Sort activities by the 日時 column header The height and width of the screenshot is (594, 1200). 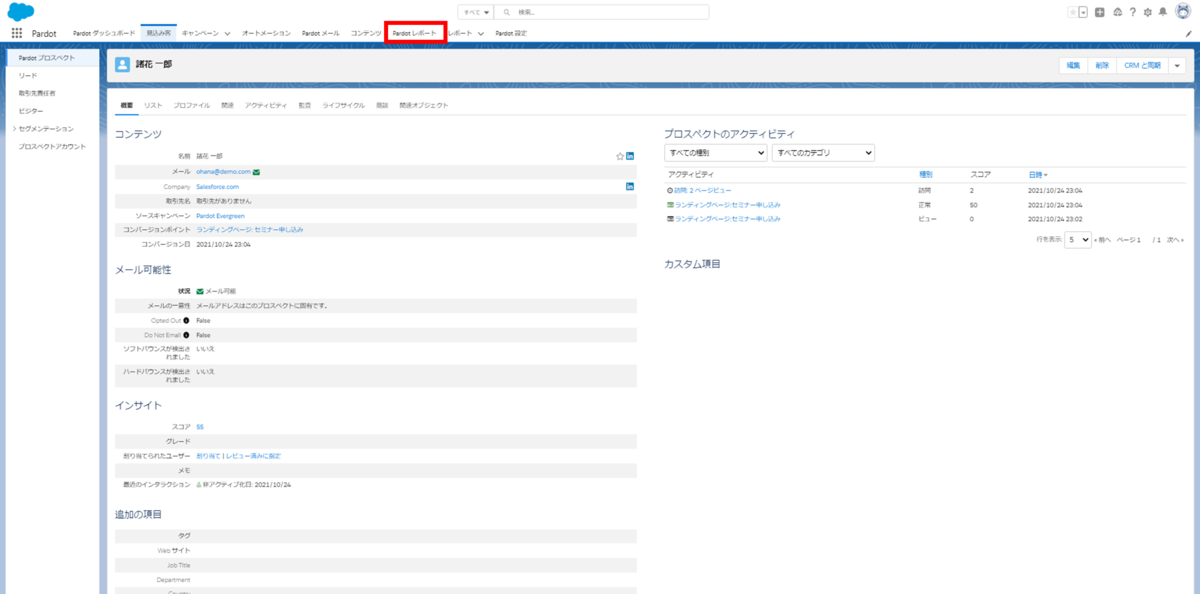click(1038, 174)
